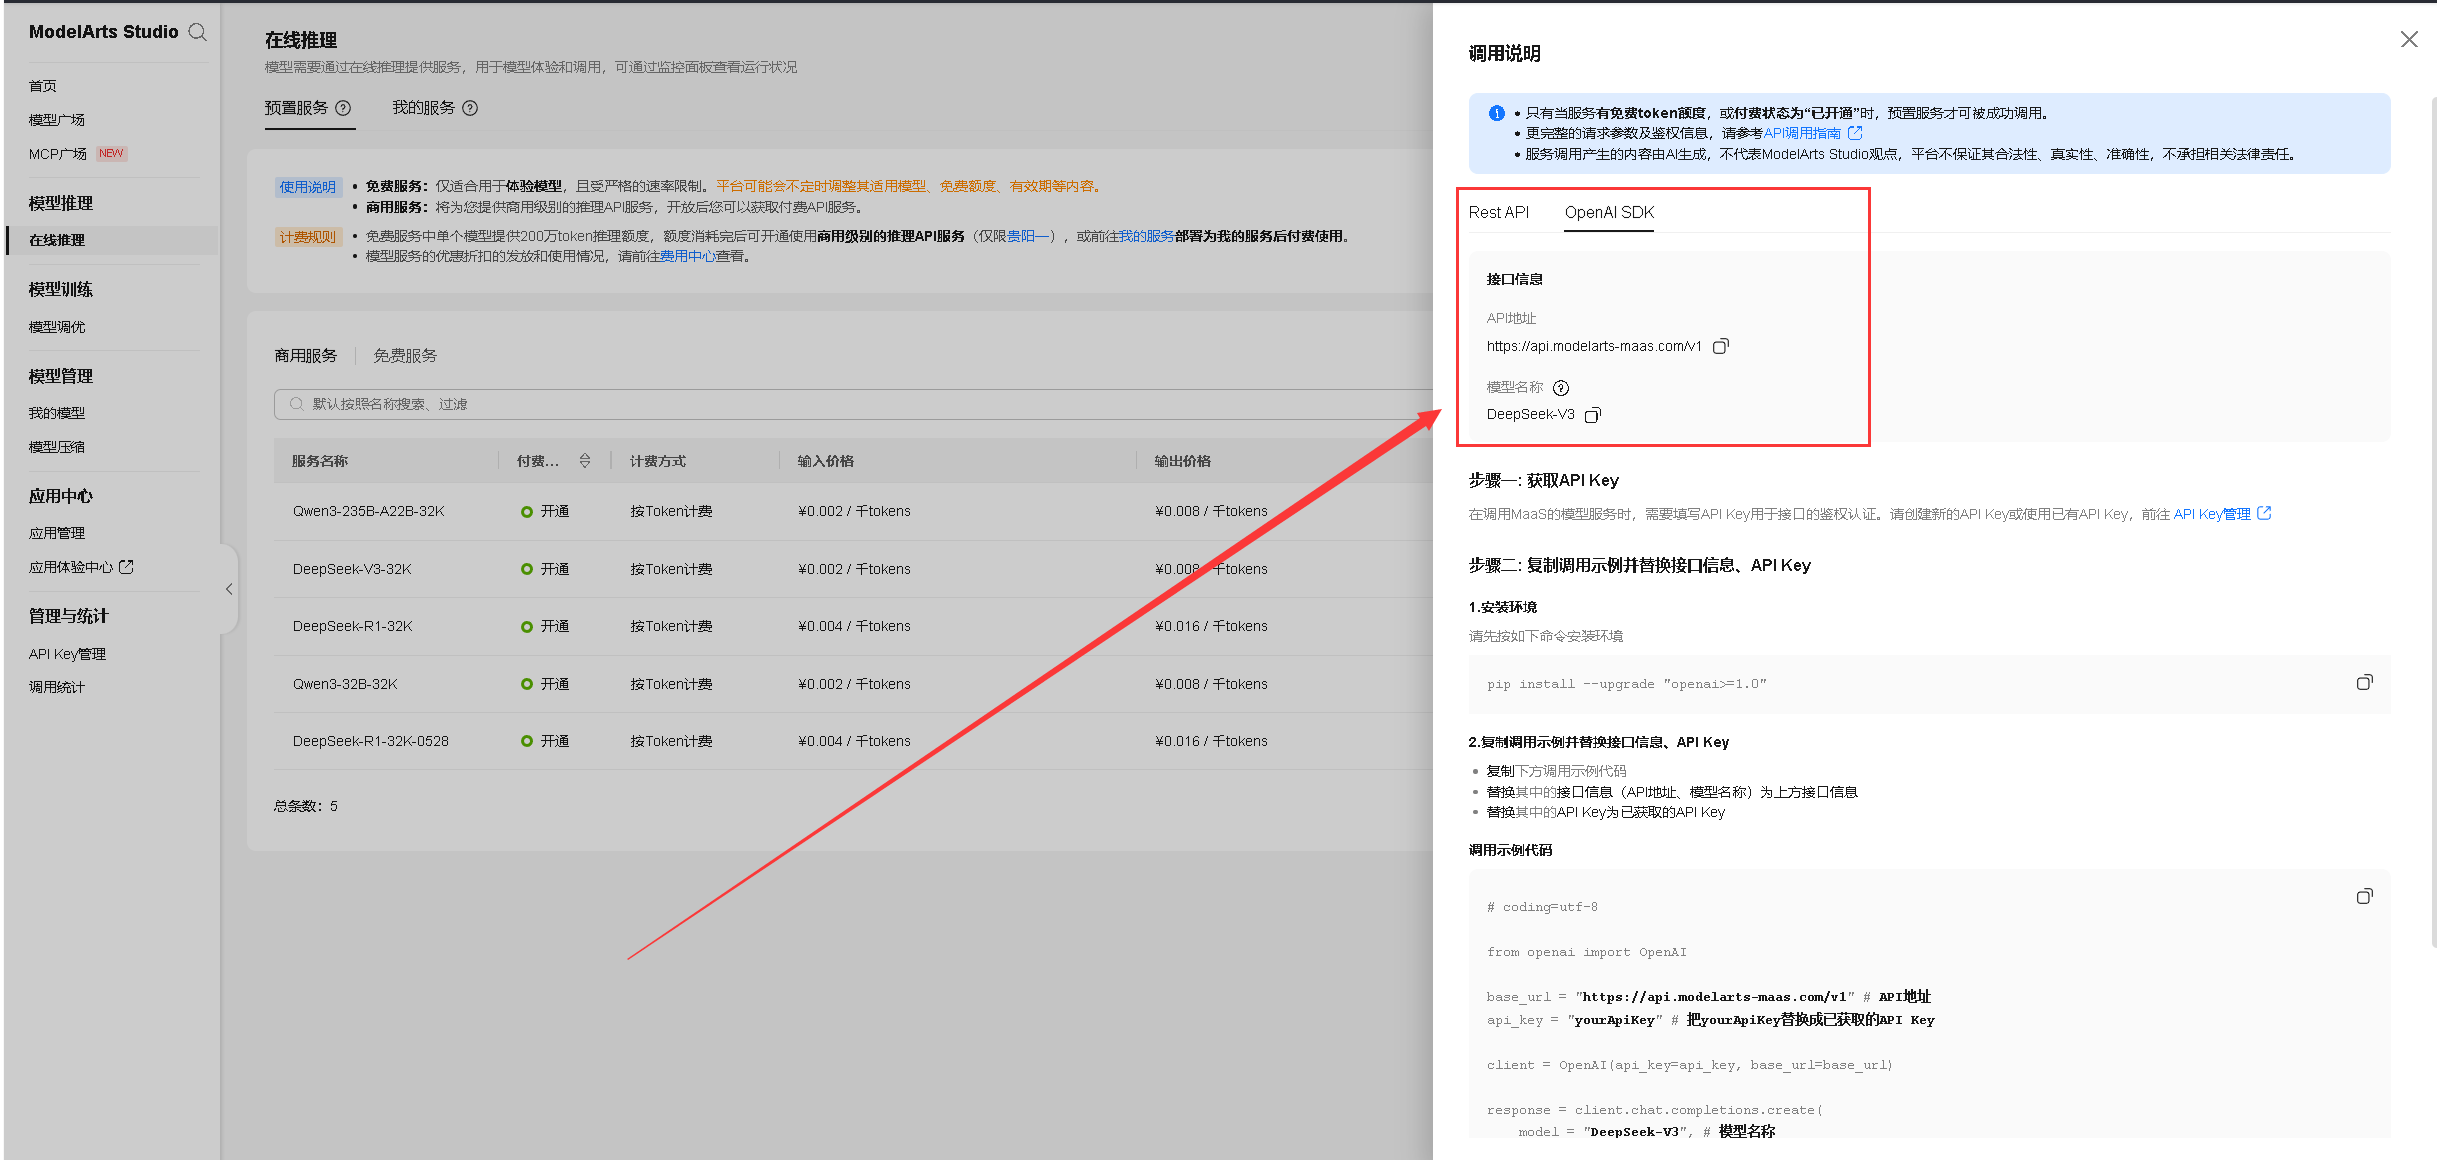Image resolution: width=2437 pixels, height=1160 pixels.
Task: Copy the pip install command
Action: click(2364, 683)
